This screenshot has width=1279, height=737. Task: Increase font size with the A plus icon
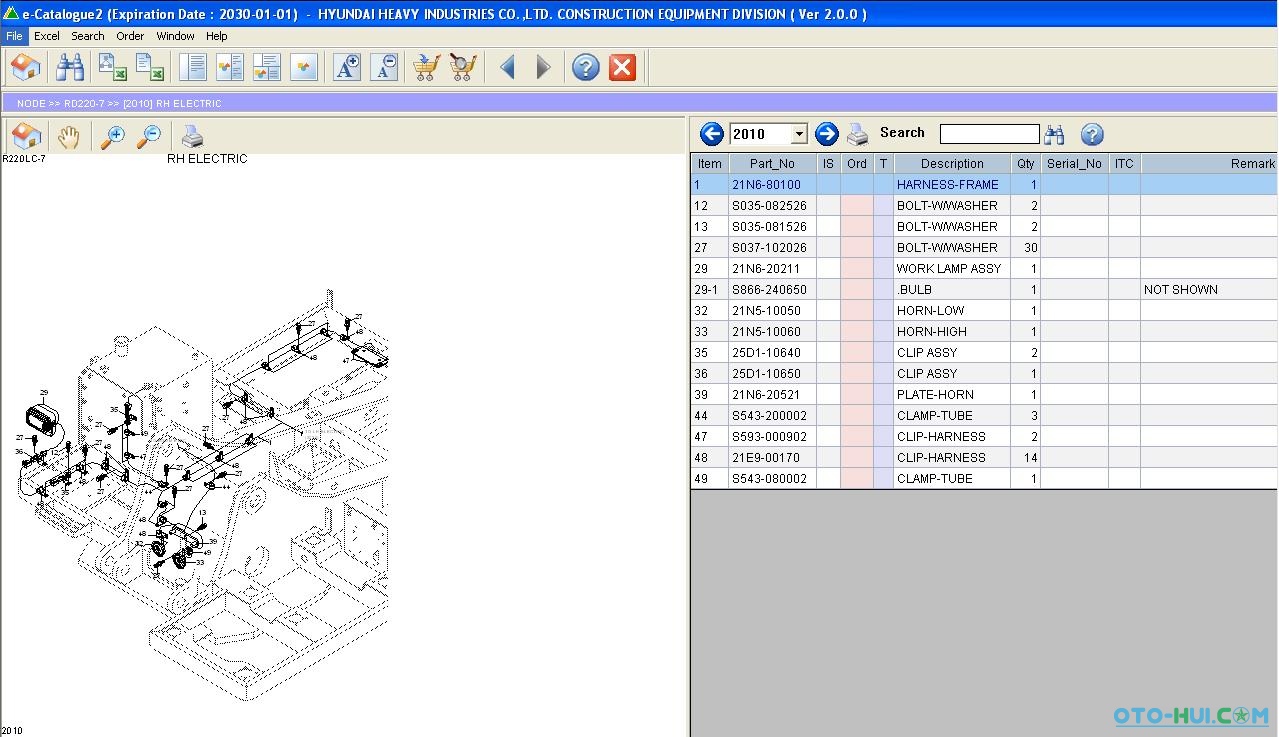coord(347,67)
